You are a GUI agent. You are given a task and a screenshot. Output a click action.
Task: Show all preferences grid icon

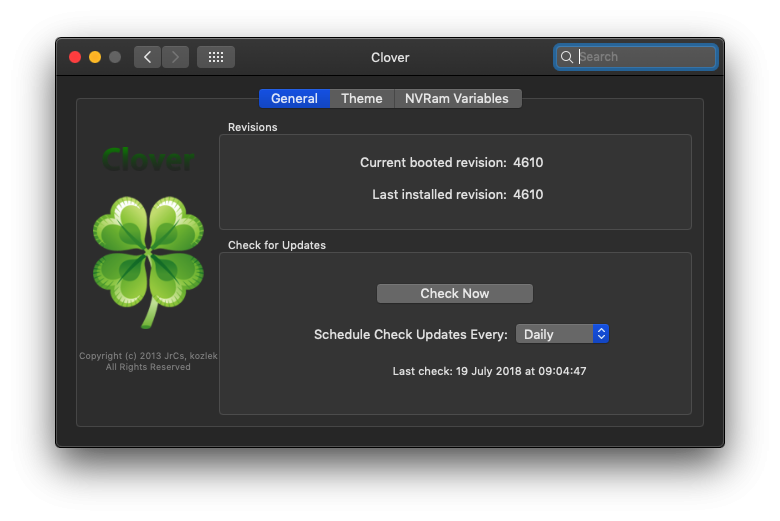tap(216, 57)
